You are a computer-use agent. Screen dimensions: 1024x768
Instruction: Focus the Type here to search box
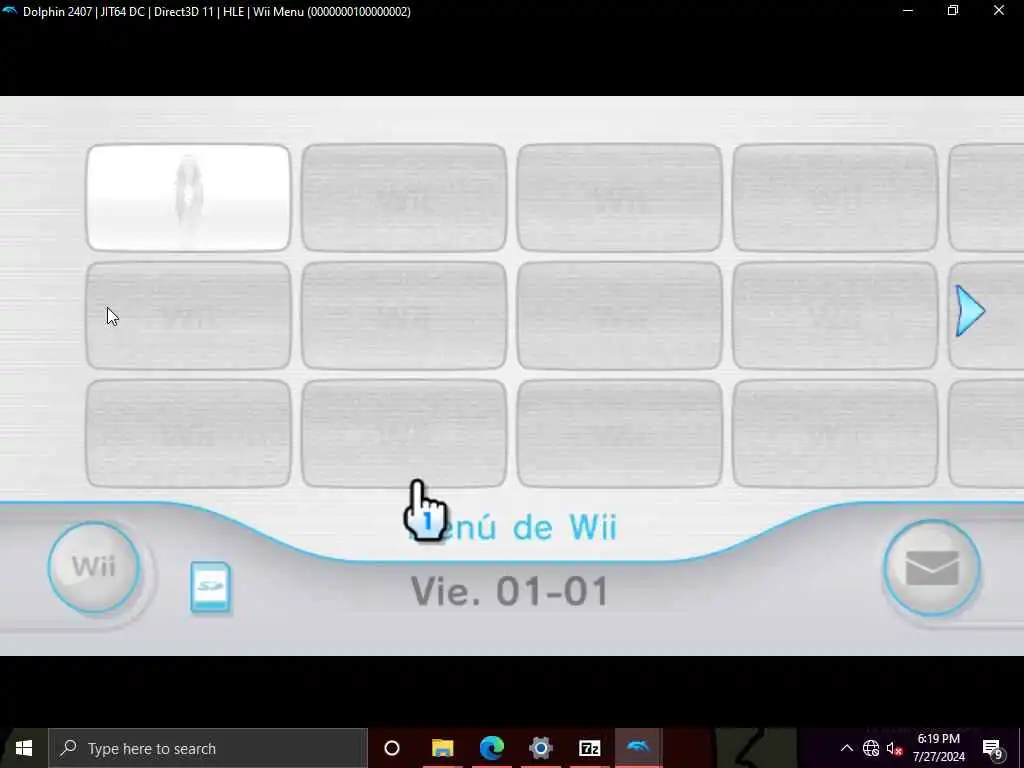pyautogui.click(x=208, y=748)
